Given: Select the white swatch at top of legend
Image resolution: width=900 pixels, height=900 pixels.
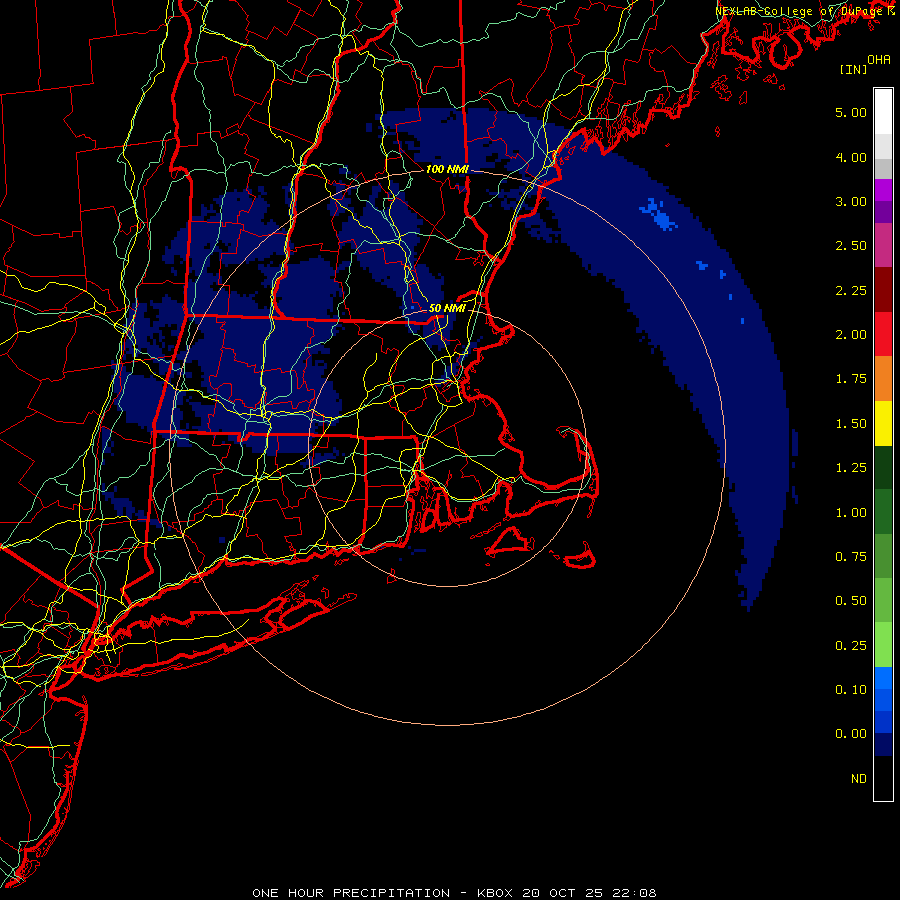Looking at the screenshot, I should tap(883, 112).
